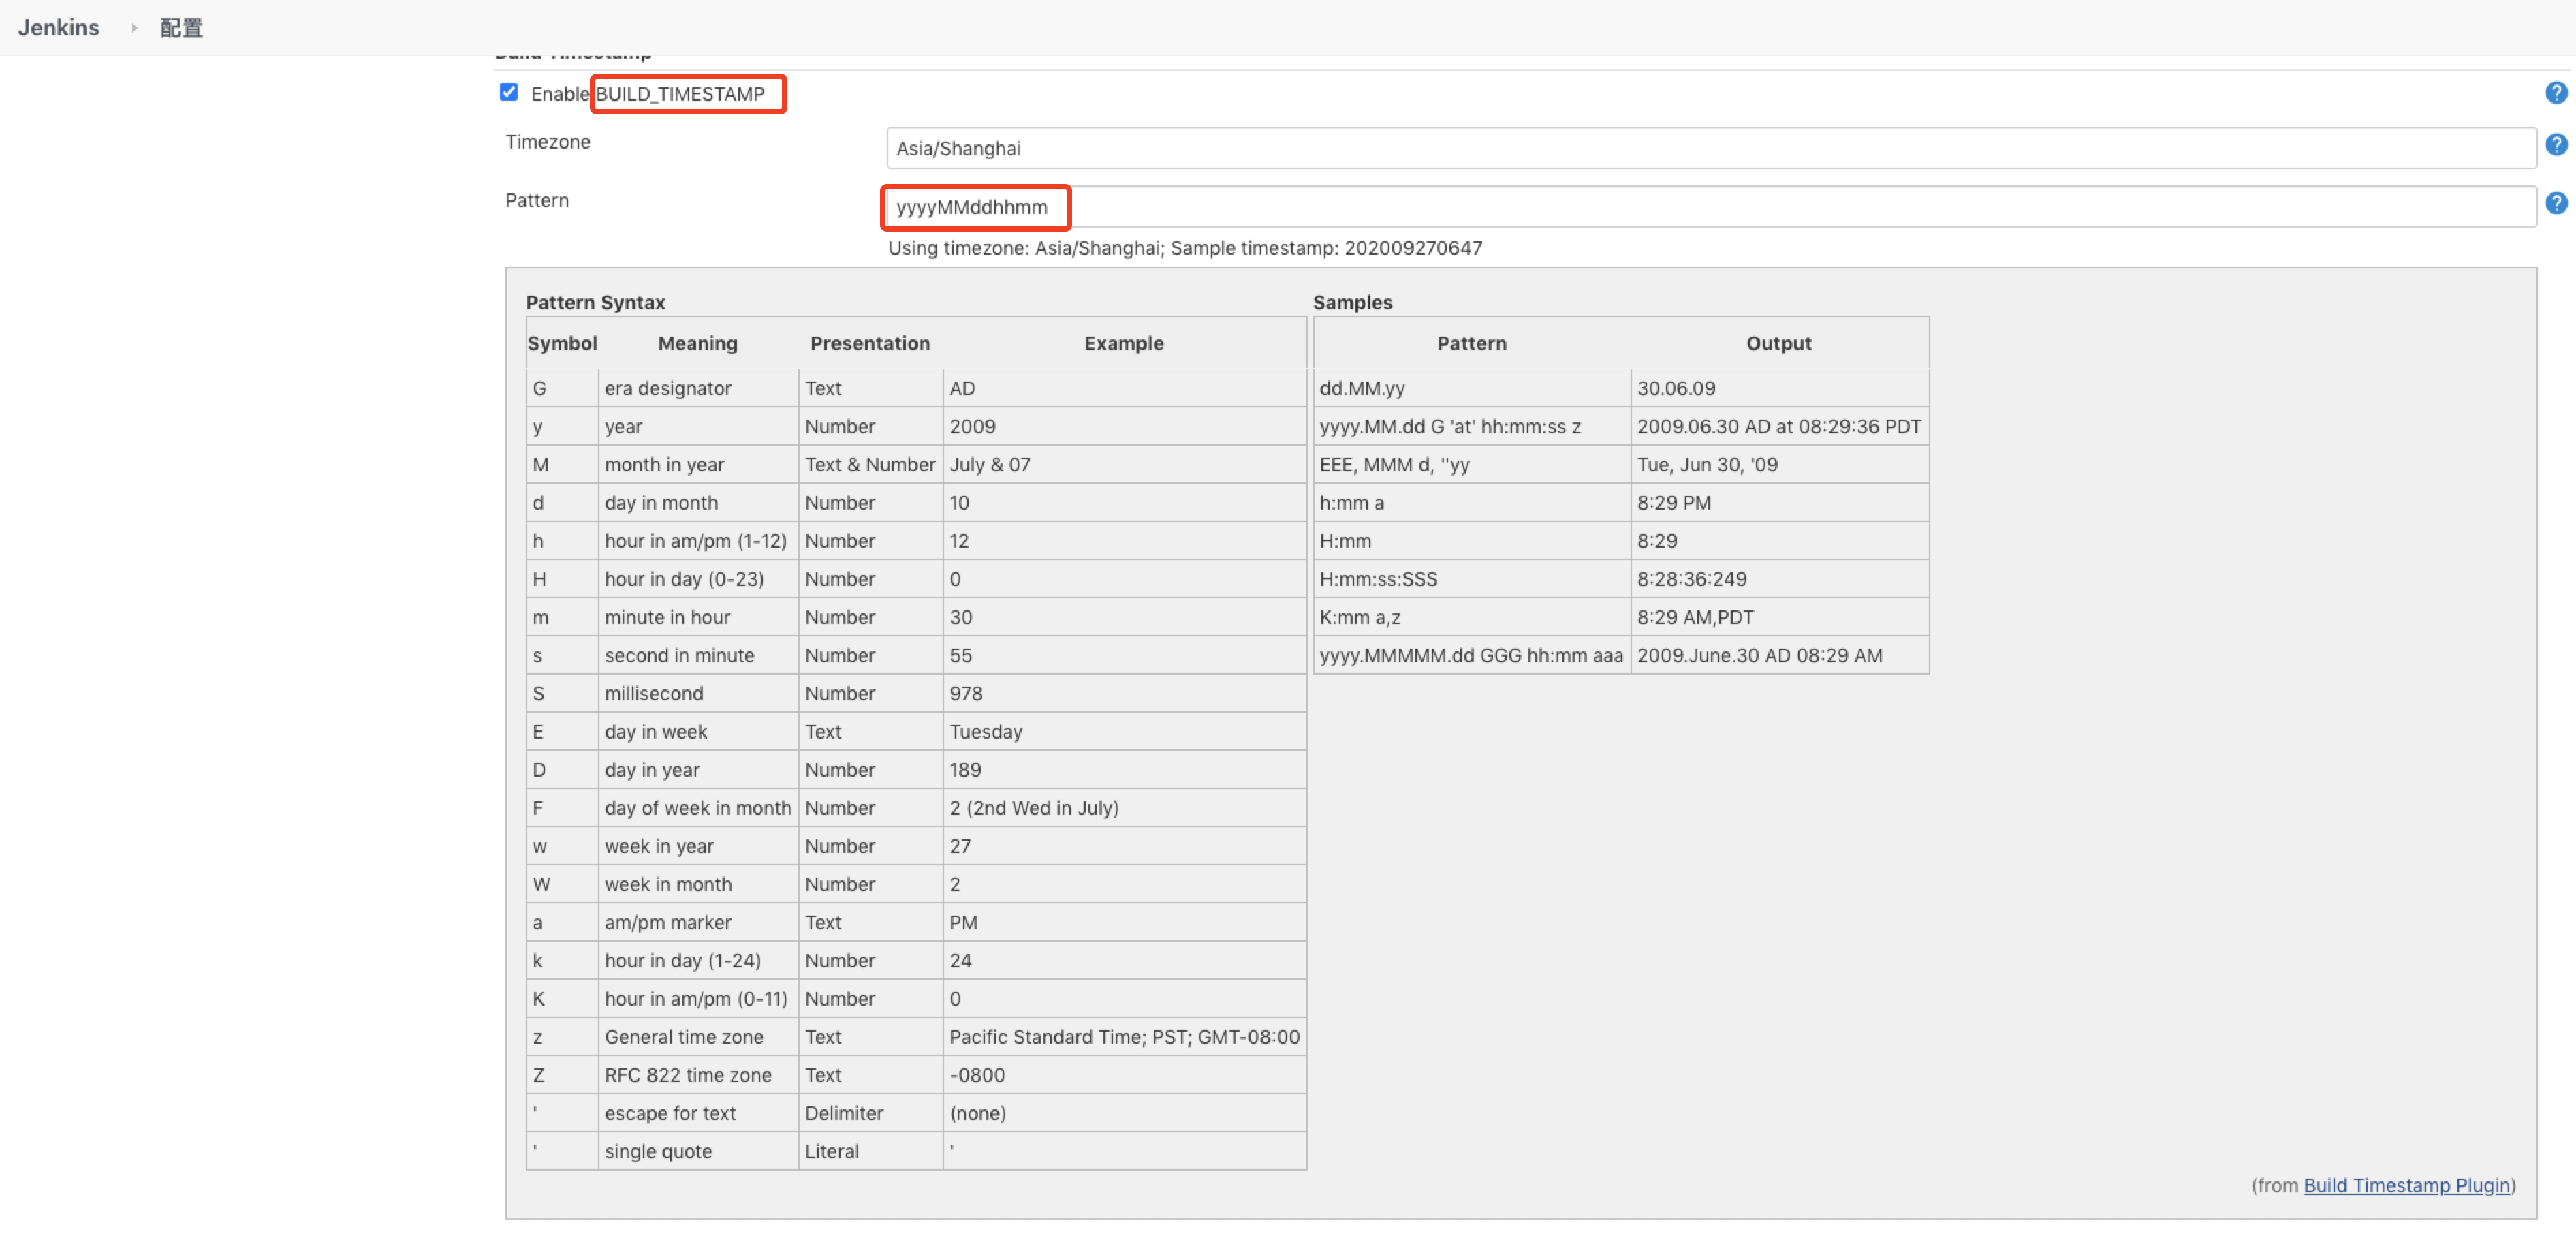
Task: Click the 'millisecond' meaning cell
Action: 699,694
